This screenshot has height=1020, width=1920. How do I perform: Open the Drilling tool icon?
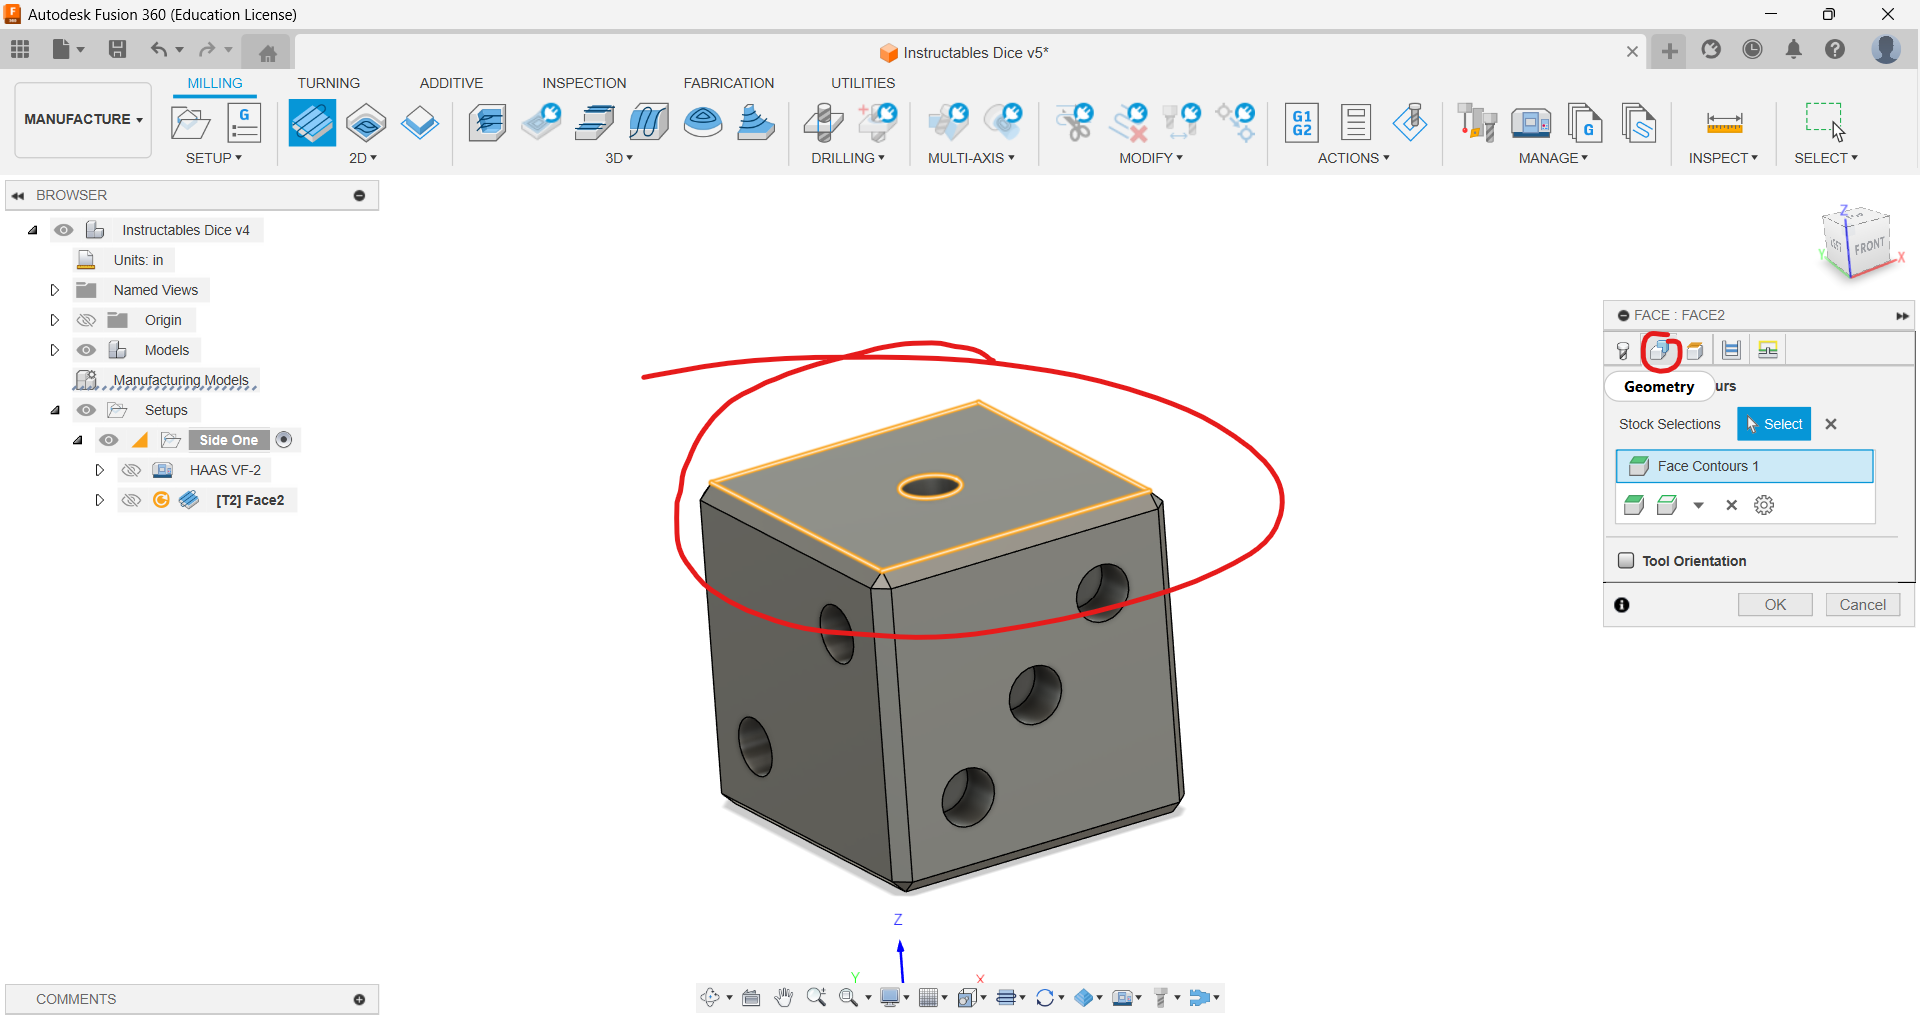[824, 122]
